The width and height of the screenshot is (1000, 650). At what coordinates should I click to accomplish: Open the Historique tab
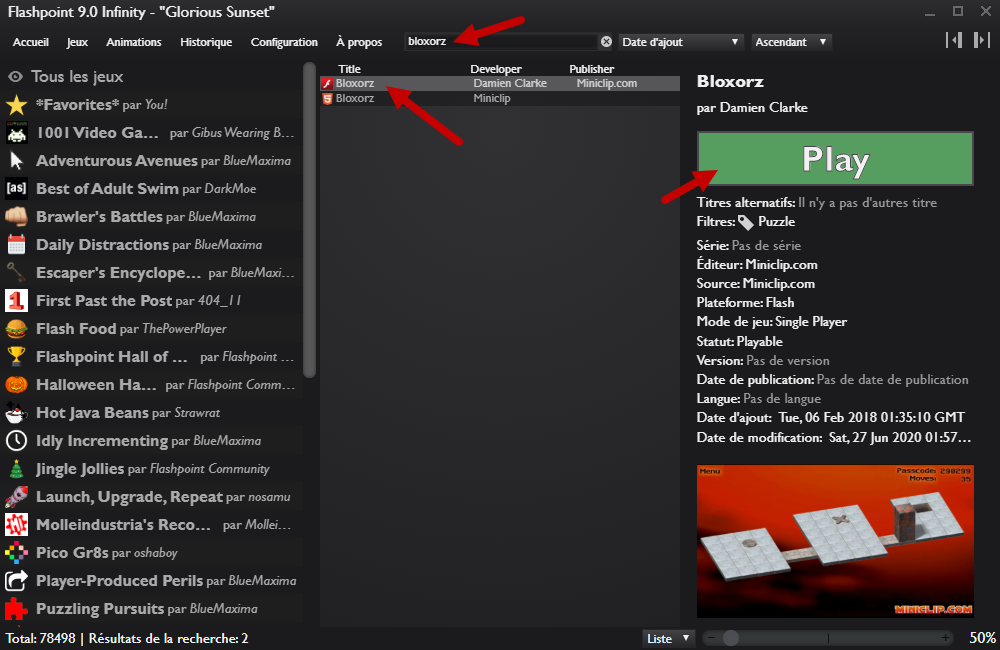(206, 42)
